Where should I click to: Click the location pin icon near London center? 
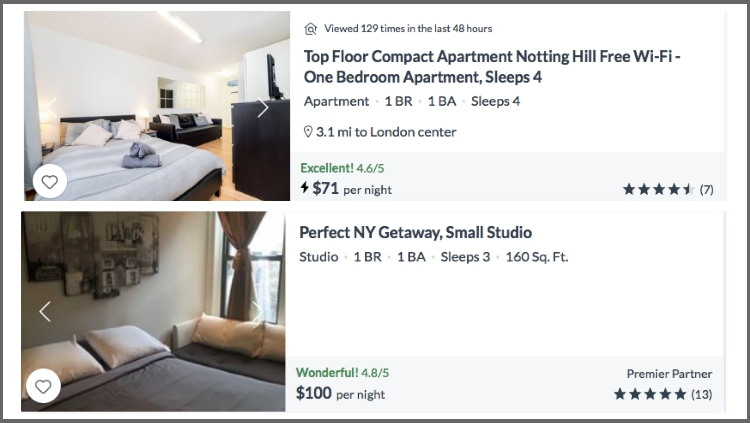pos(308,132)
